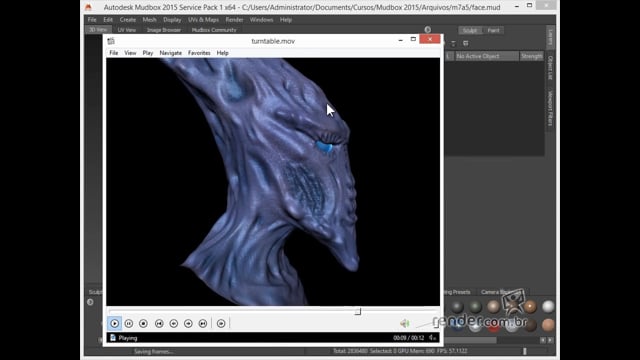The image size is (640, 360).
Task: Open Mudbox File menu
Action: tap(92, 20)
